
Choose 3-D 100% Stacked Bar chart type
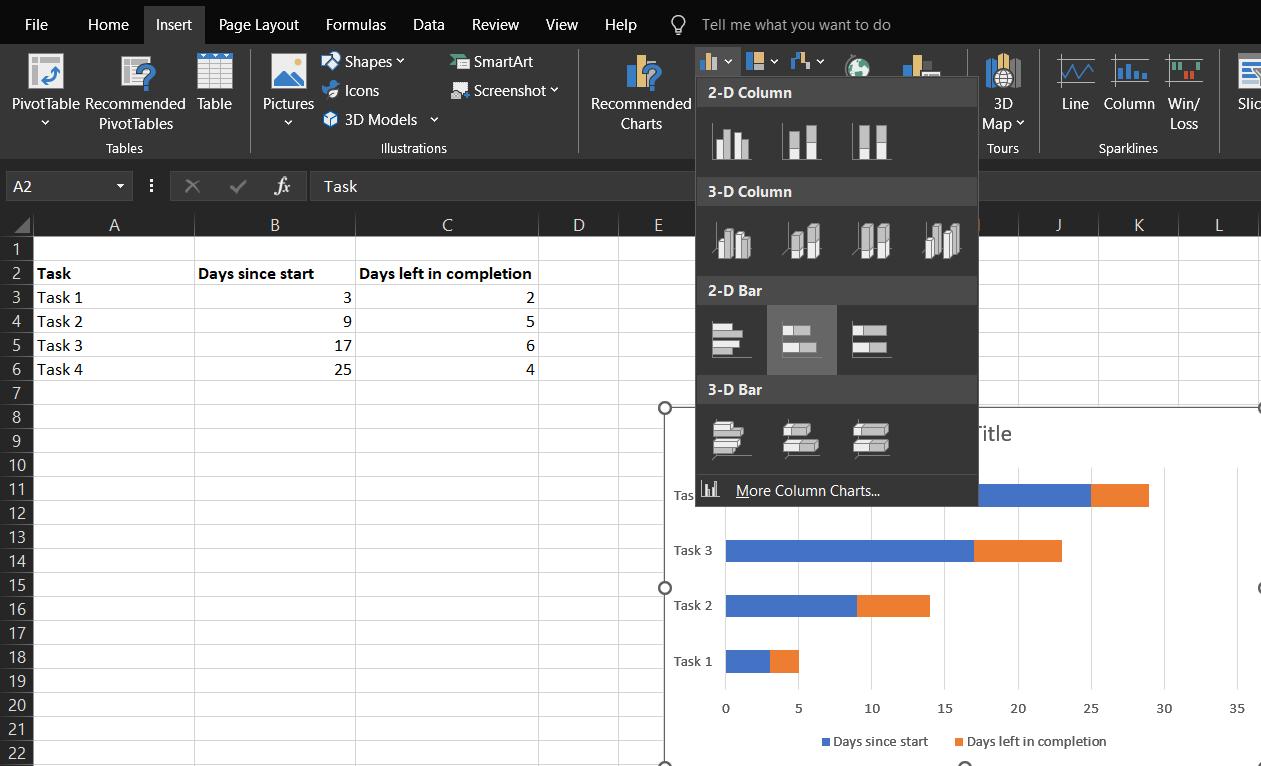click(x=871, y=438)
